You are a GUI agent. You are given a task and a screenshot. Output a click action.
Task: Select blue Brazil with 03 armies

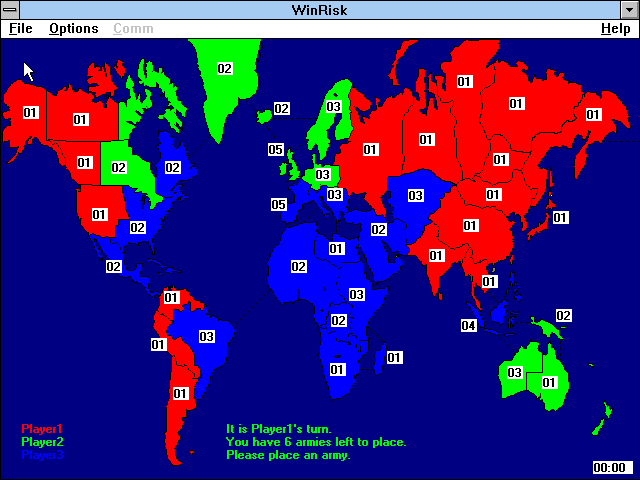tap(207, 336)
